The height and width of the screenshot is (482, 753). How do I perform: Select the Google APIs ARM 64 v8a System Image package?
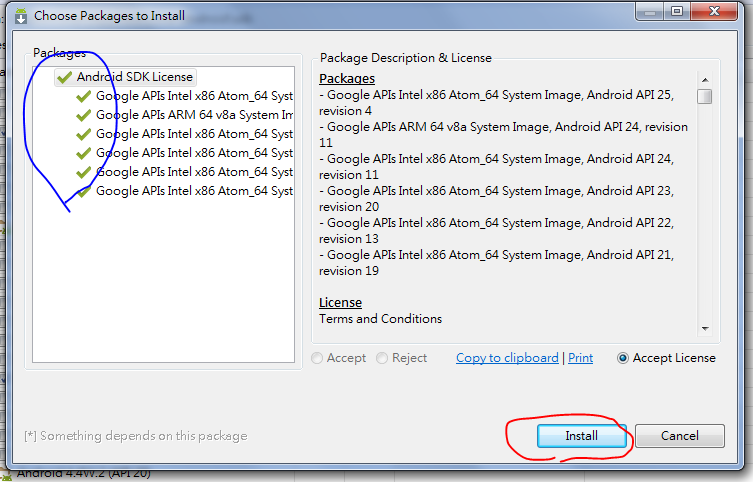184,115
